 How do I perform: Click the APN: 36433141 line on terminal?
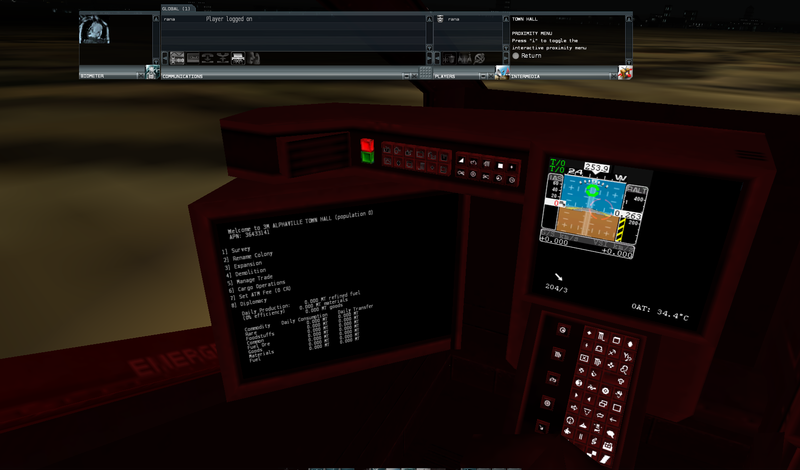point(249,235)
